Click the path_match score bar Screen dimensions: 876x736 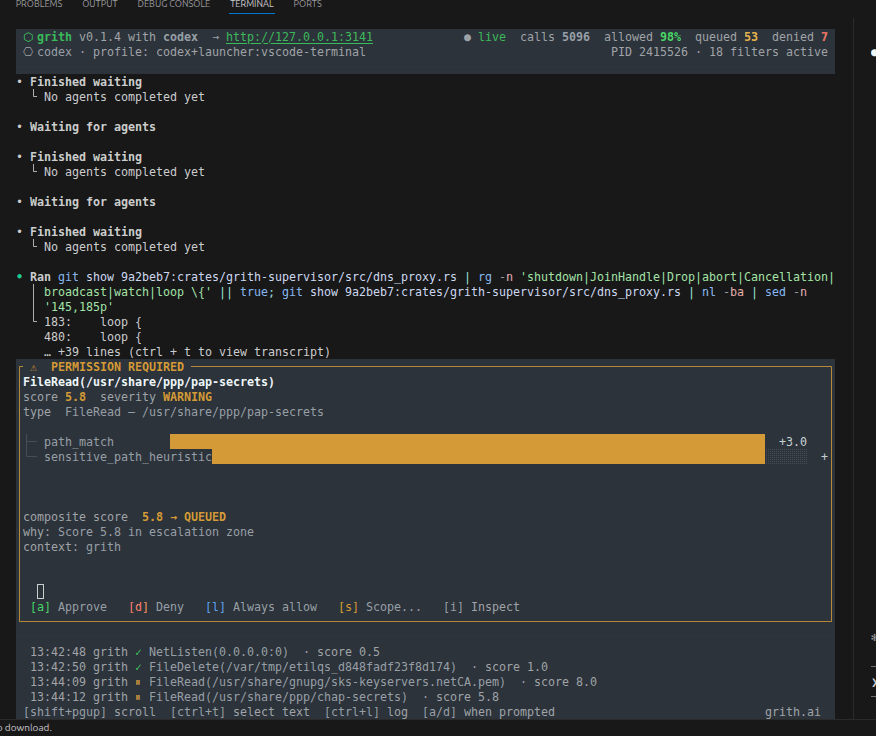tap(467, 441)
